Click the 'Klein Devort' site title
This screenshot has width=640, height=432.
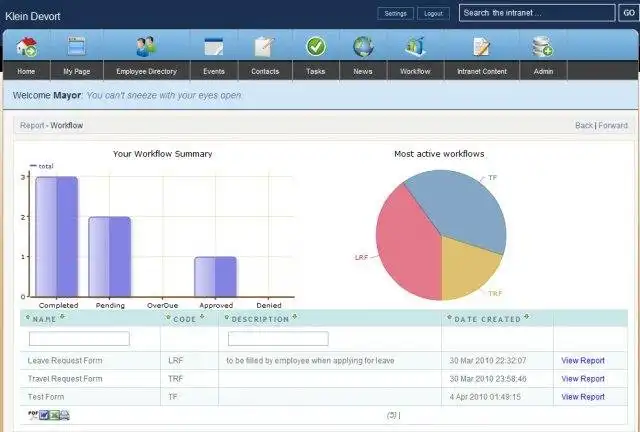pyautogui.click(x=33, y=16)
